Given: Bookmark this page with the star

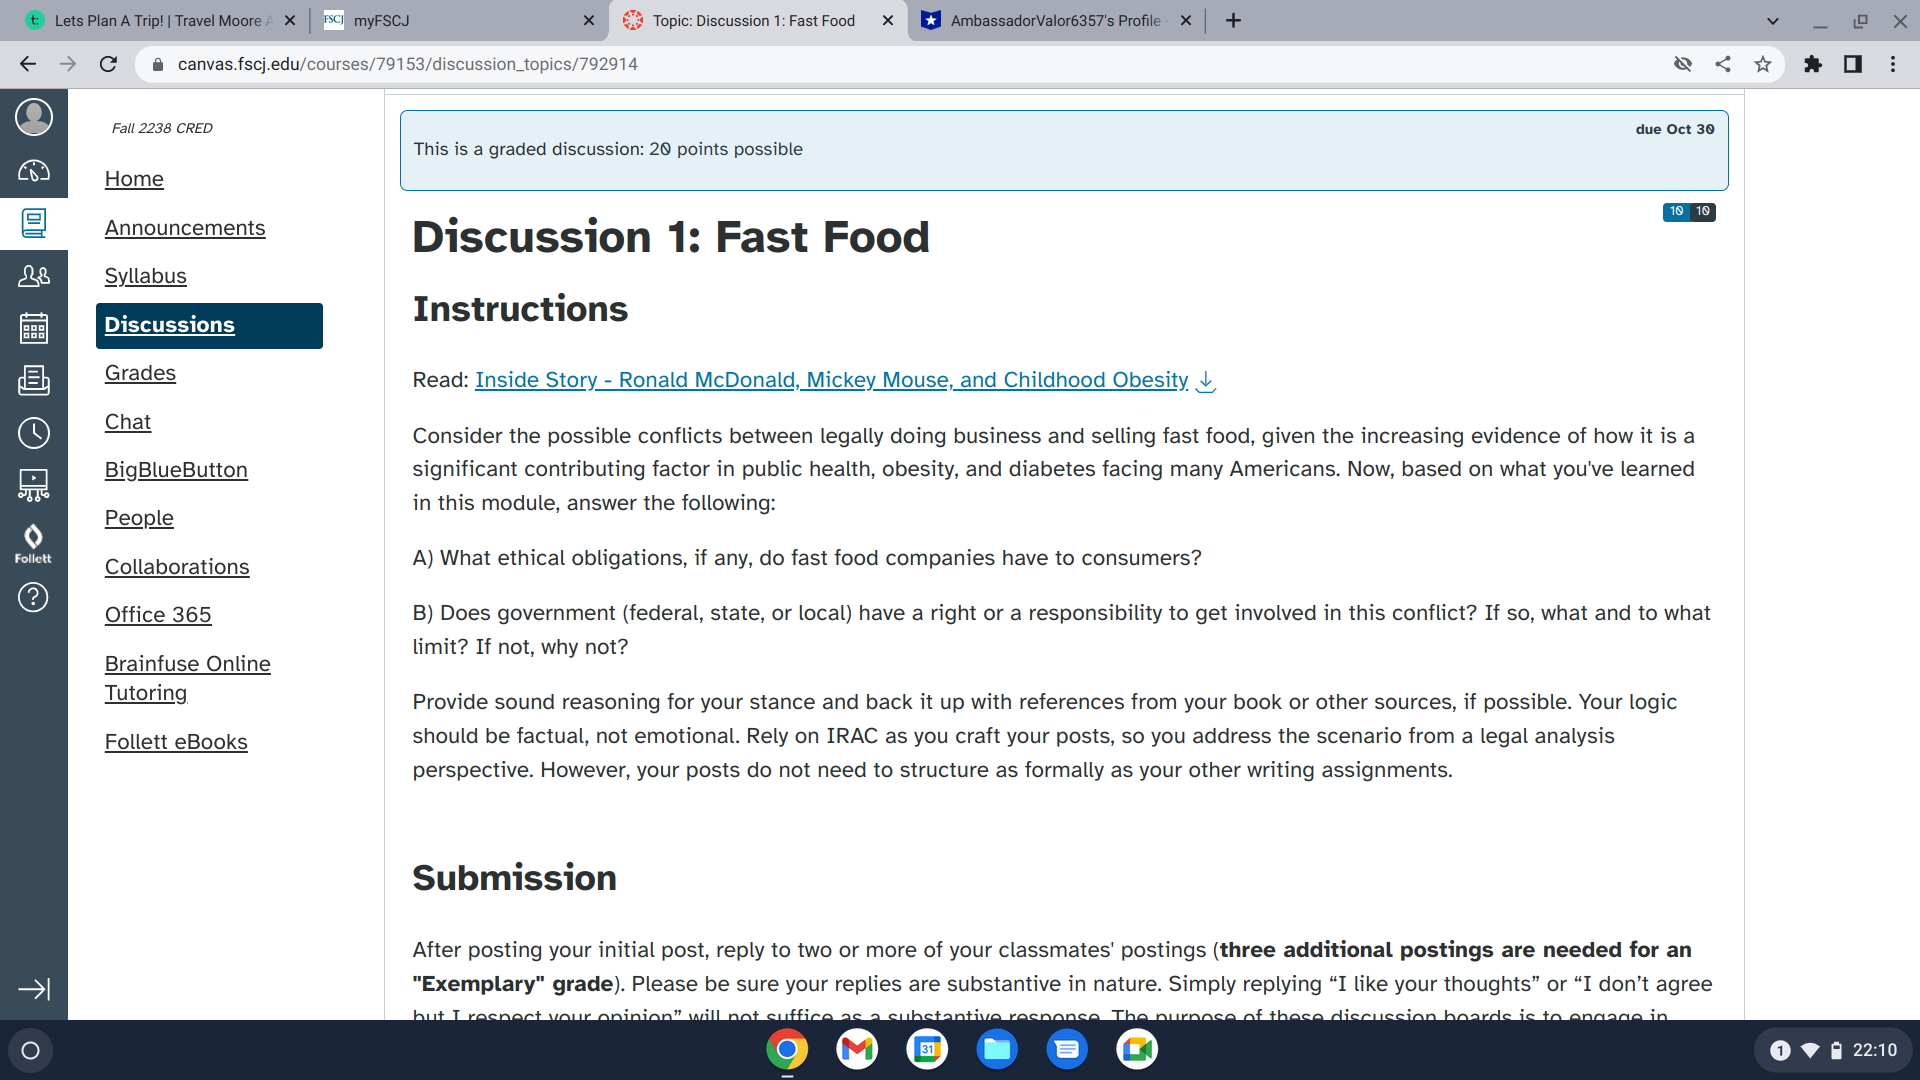Looking at the screenshot, I should pyautogui.click(x=1762, y=64).
